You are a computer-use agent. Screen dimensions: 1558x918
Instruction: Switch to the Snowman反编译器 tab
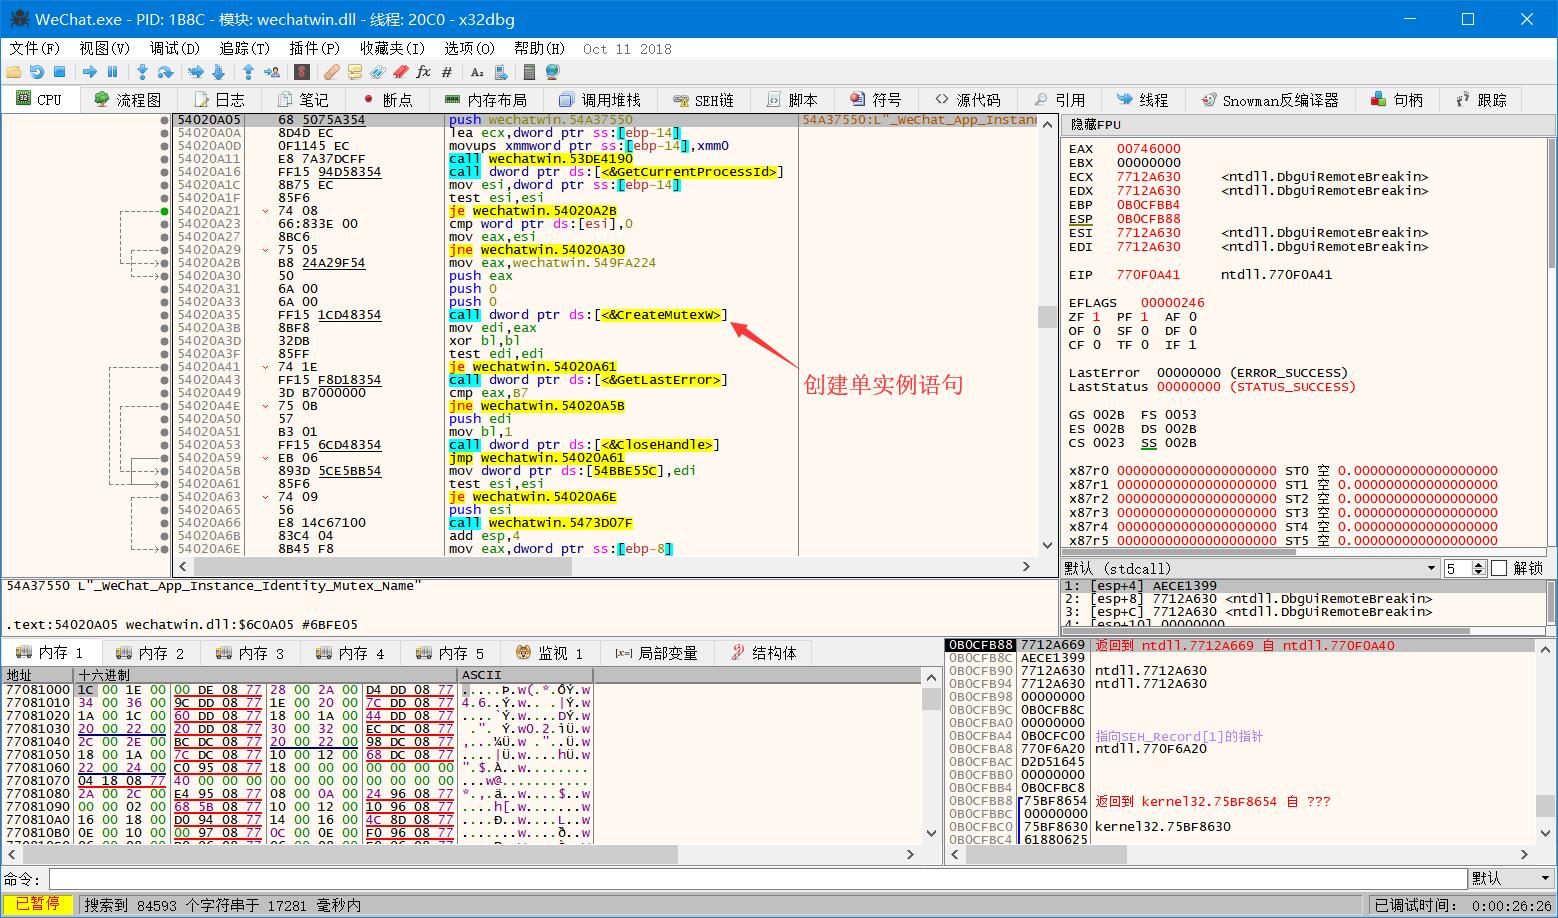pyautogui.click(x=1270, y=100)
